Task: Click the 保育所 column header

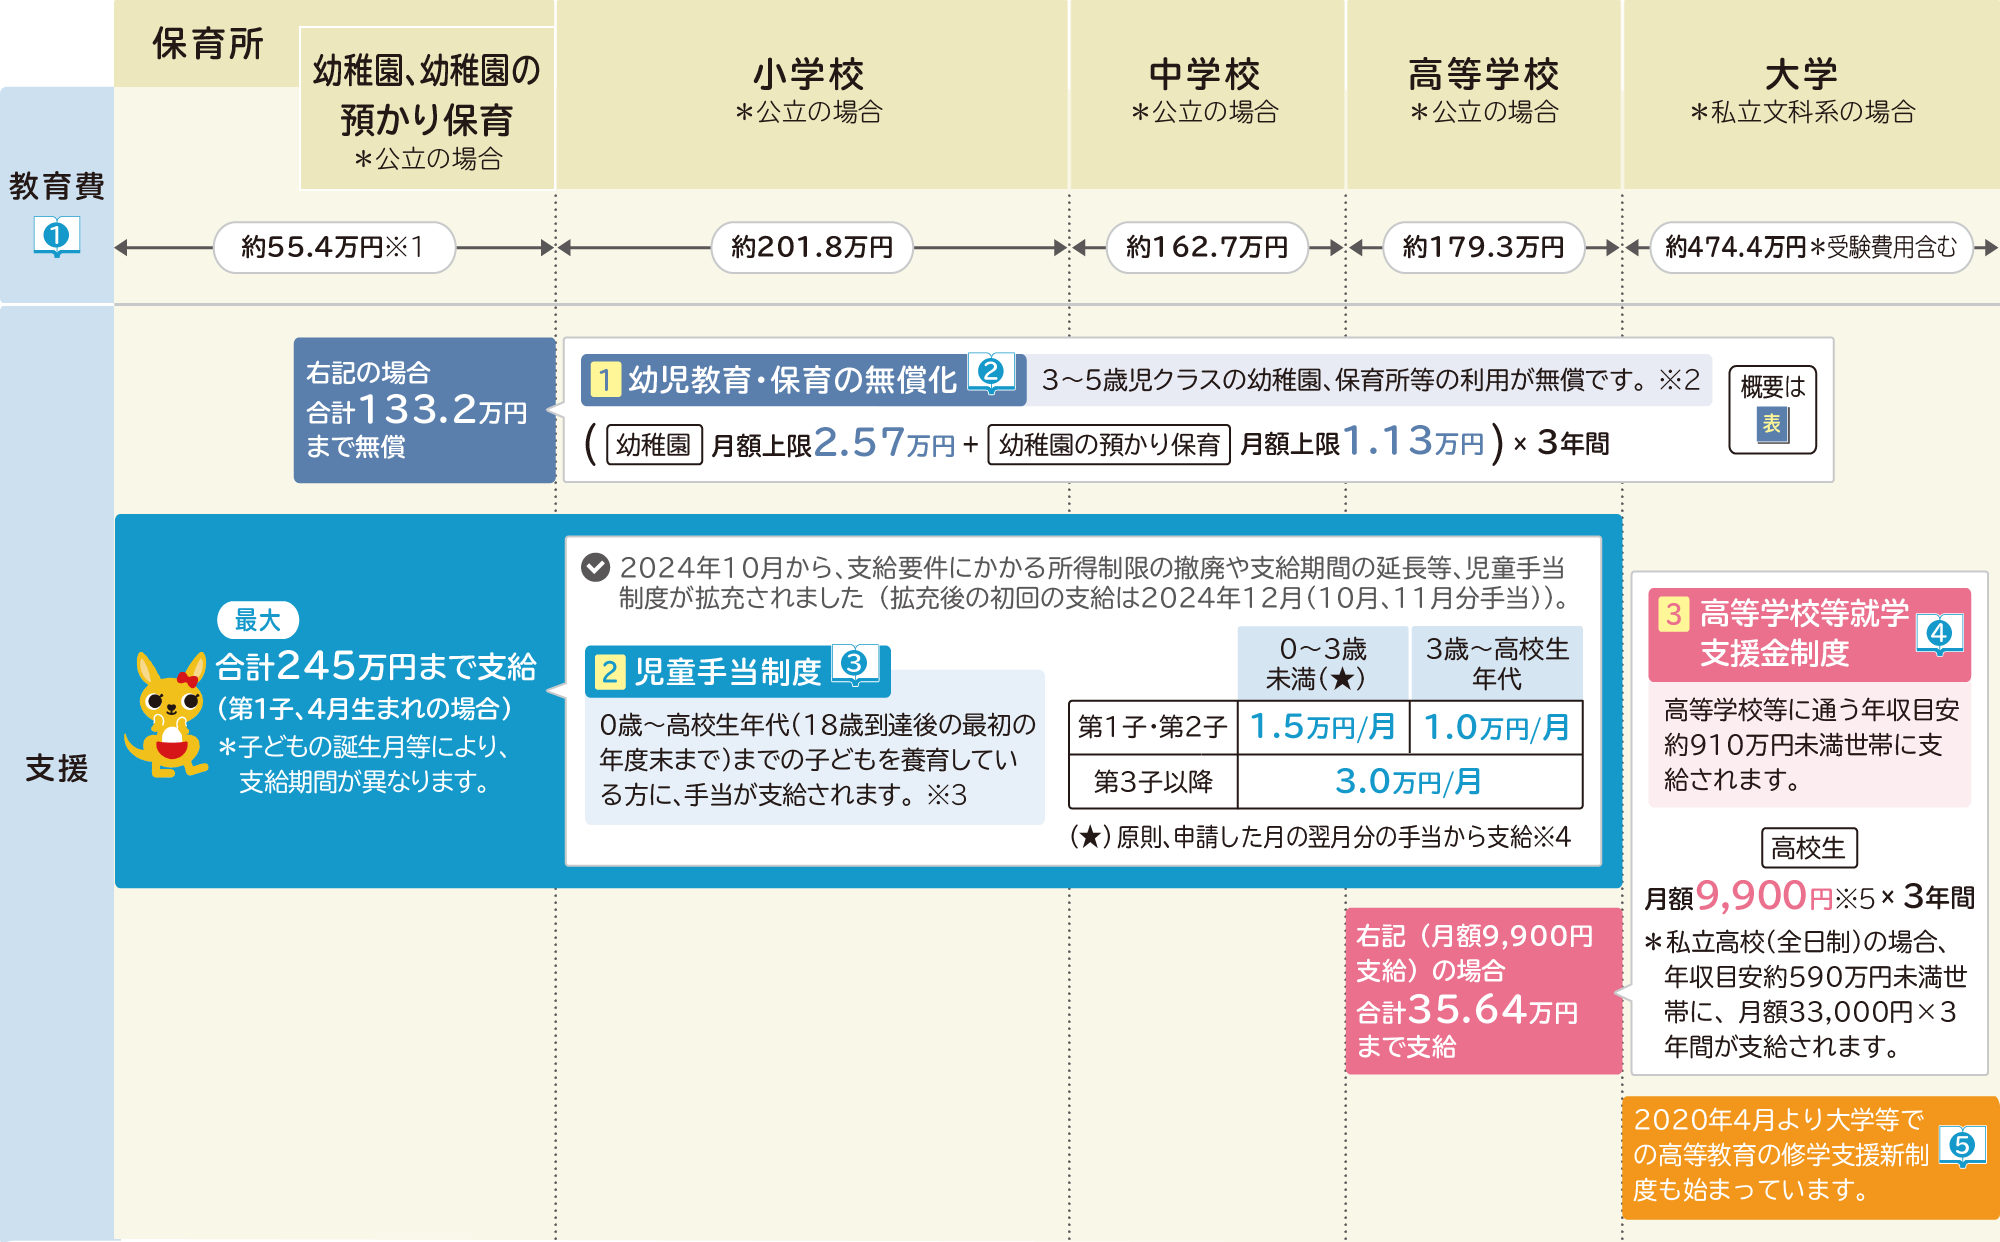Action: tap(207, 44)
